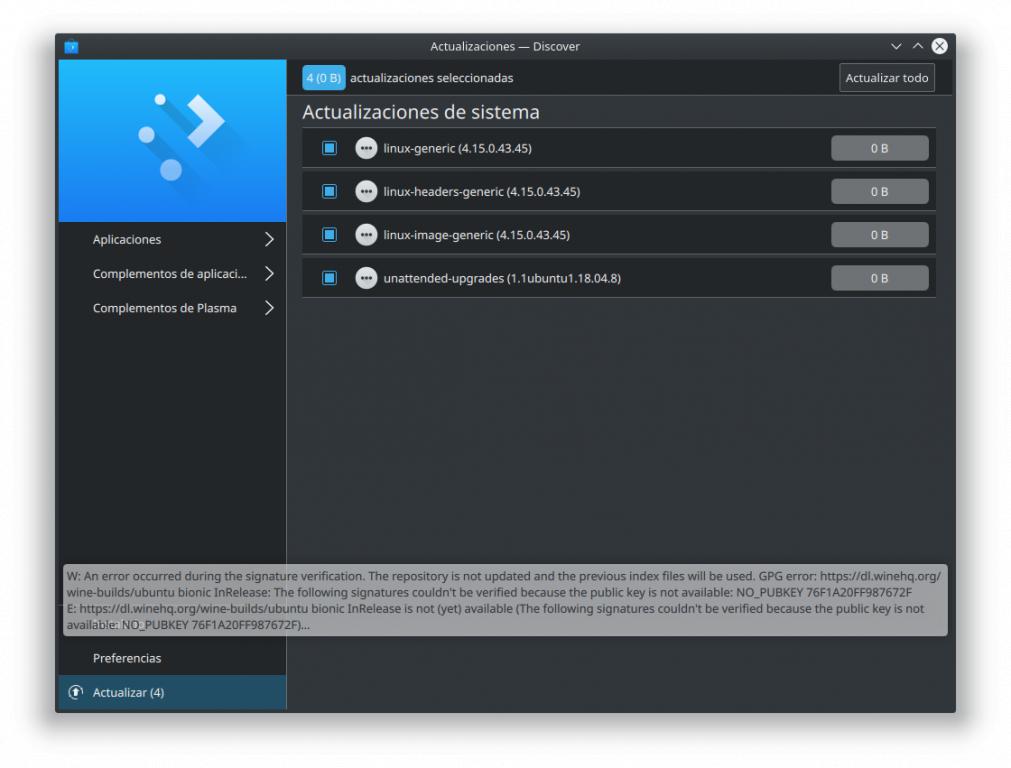Viewport: 1011px width, 768px height.
Task: Click the 0 B size bar for linux-generic
Action: point(879,148)
